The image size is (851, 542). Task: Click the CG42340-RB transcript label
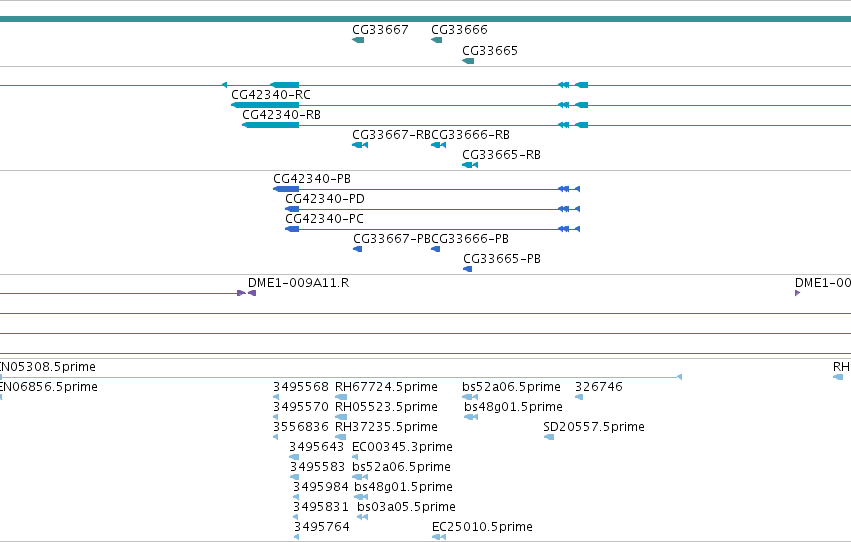(x=281, y=114)
